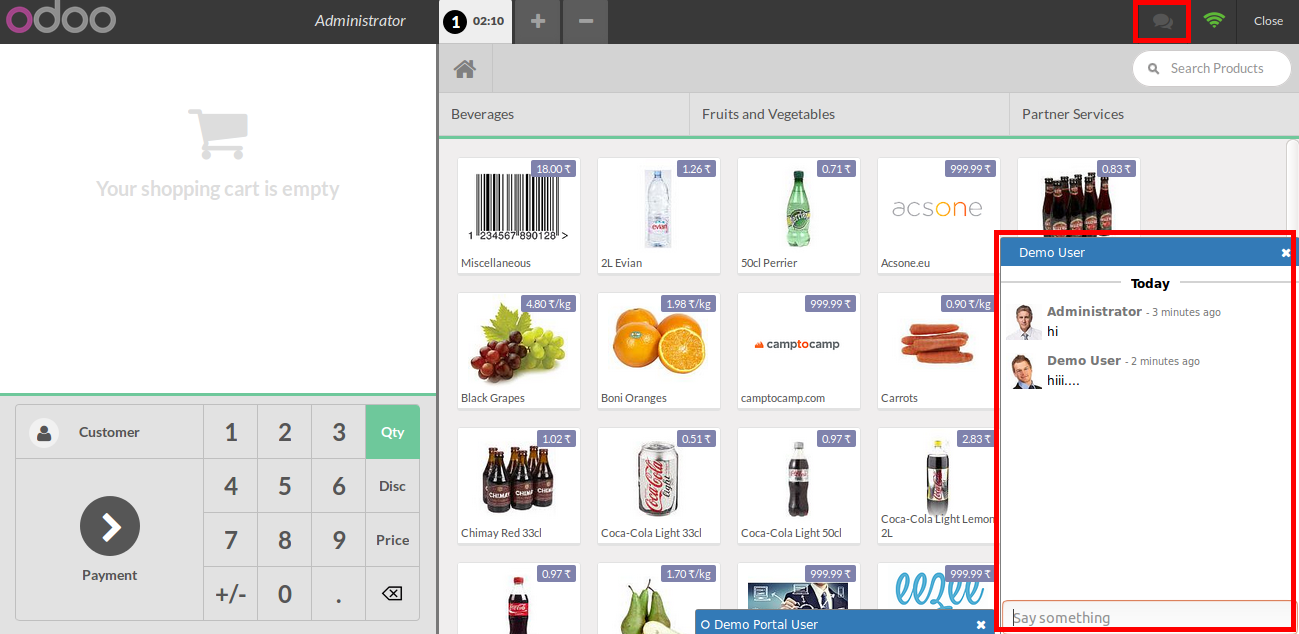1299x634 pixels.
Task: Add Miscellaneous barcode product
Action: 519,215
